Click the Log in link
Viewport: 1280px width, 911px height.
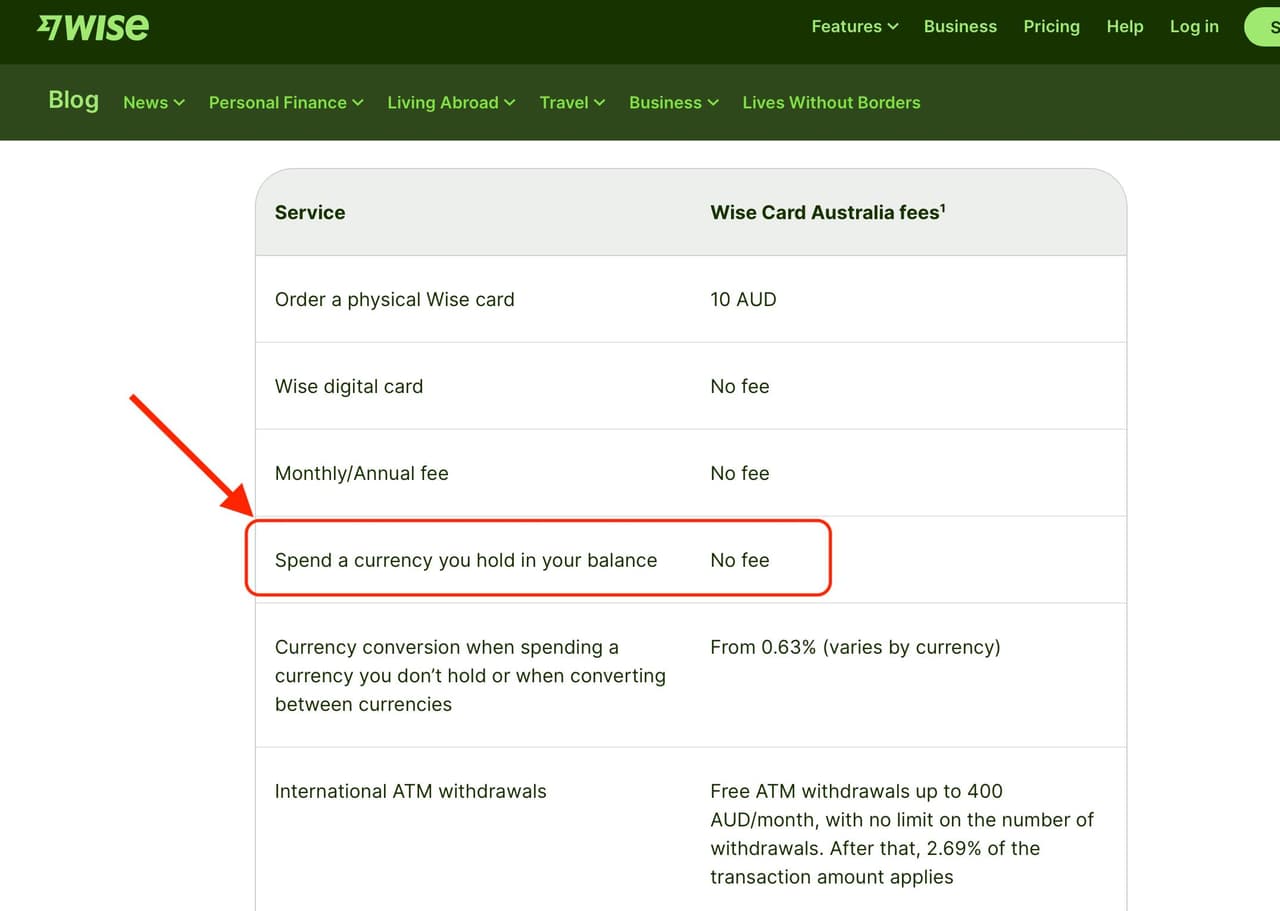tap(1194, 27)
